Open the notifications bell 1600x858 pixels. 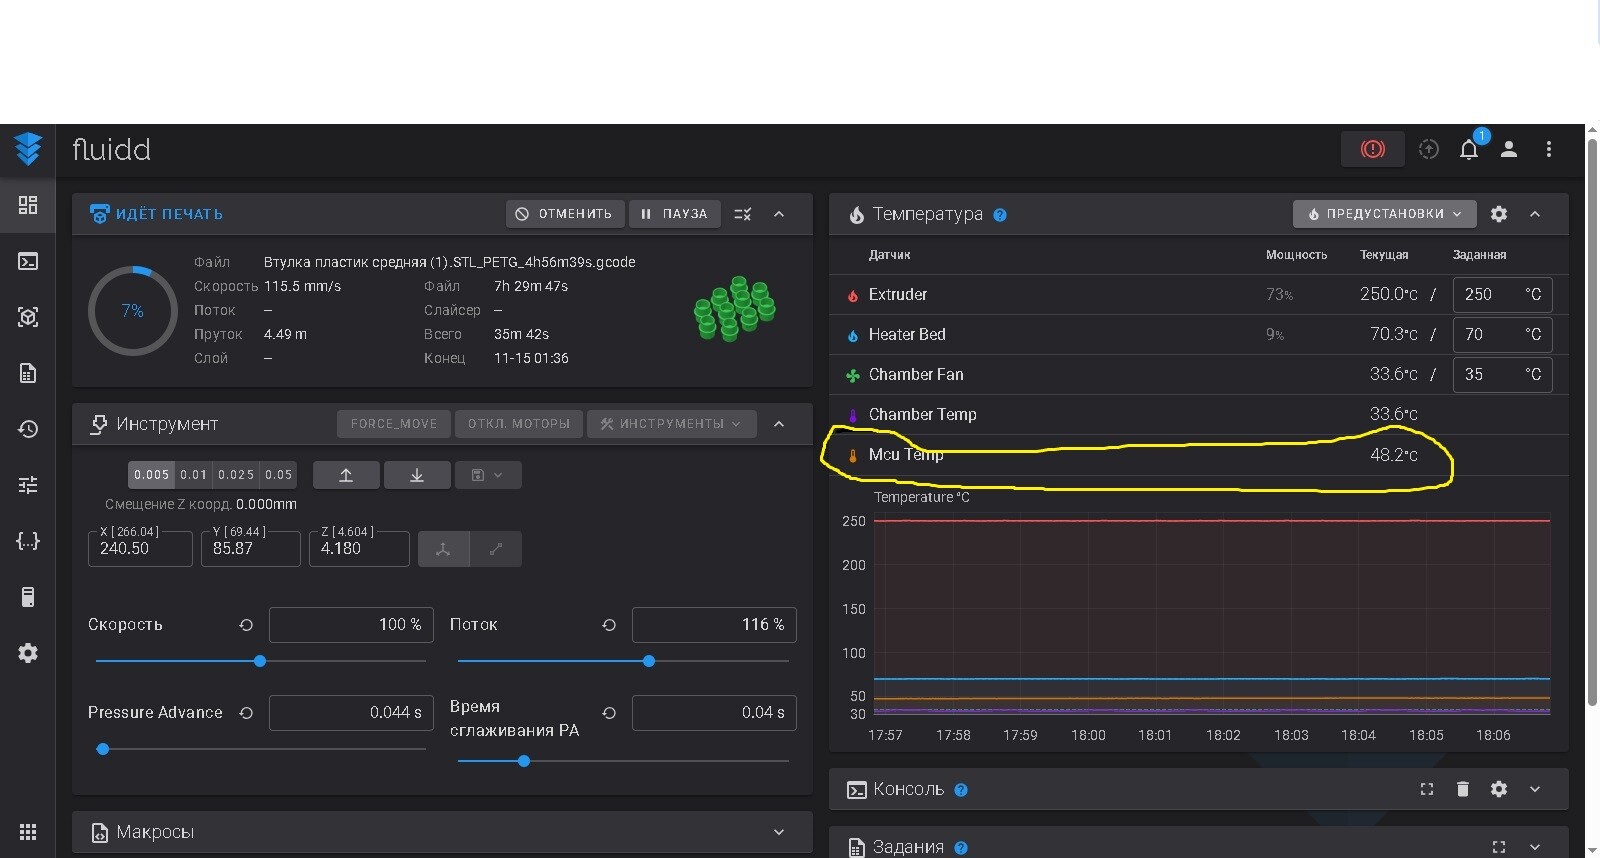pos(1468,150)
